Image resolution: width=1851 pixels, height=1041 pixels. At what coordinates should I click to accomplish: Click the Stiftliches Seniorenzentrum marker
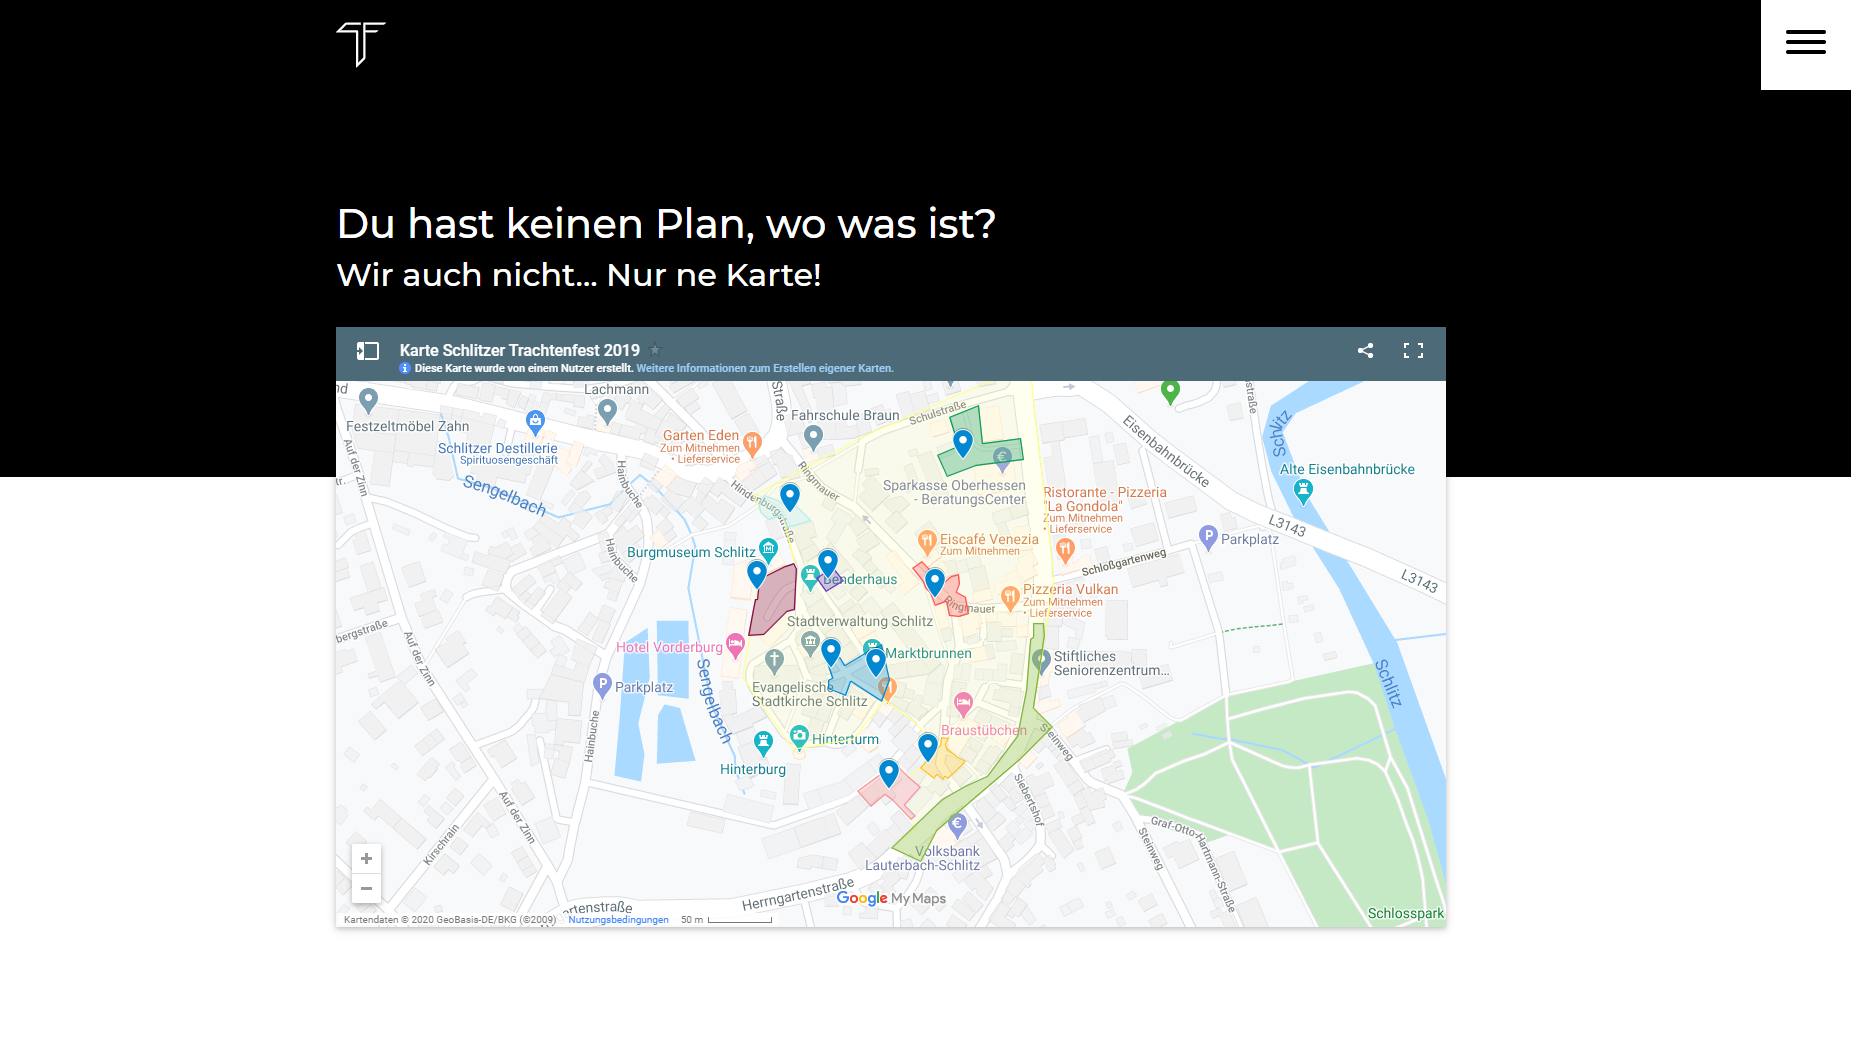pos(1041,663)
